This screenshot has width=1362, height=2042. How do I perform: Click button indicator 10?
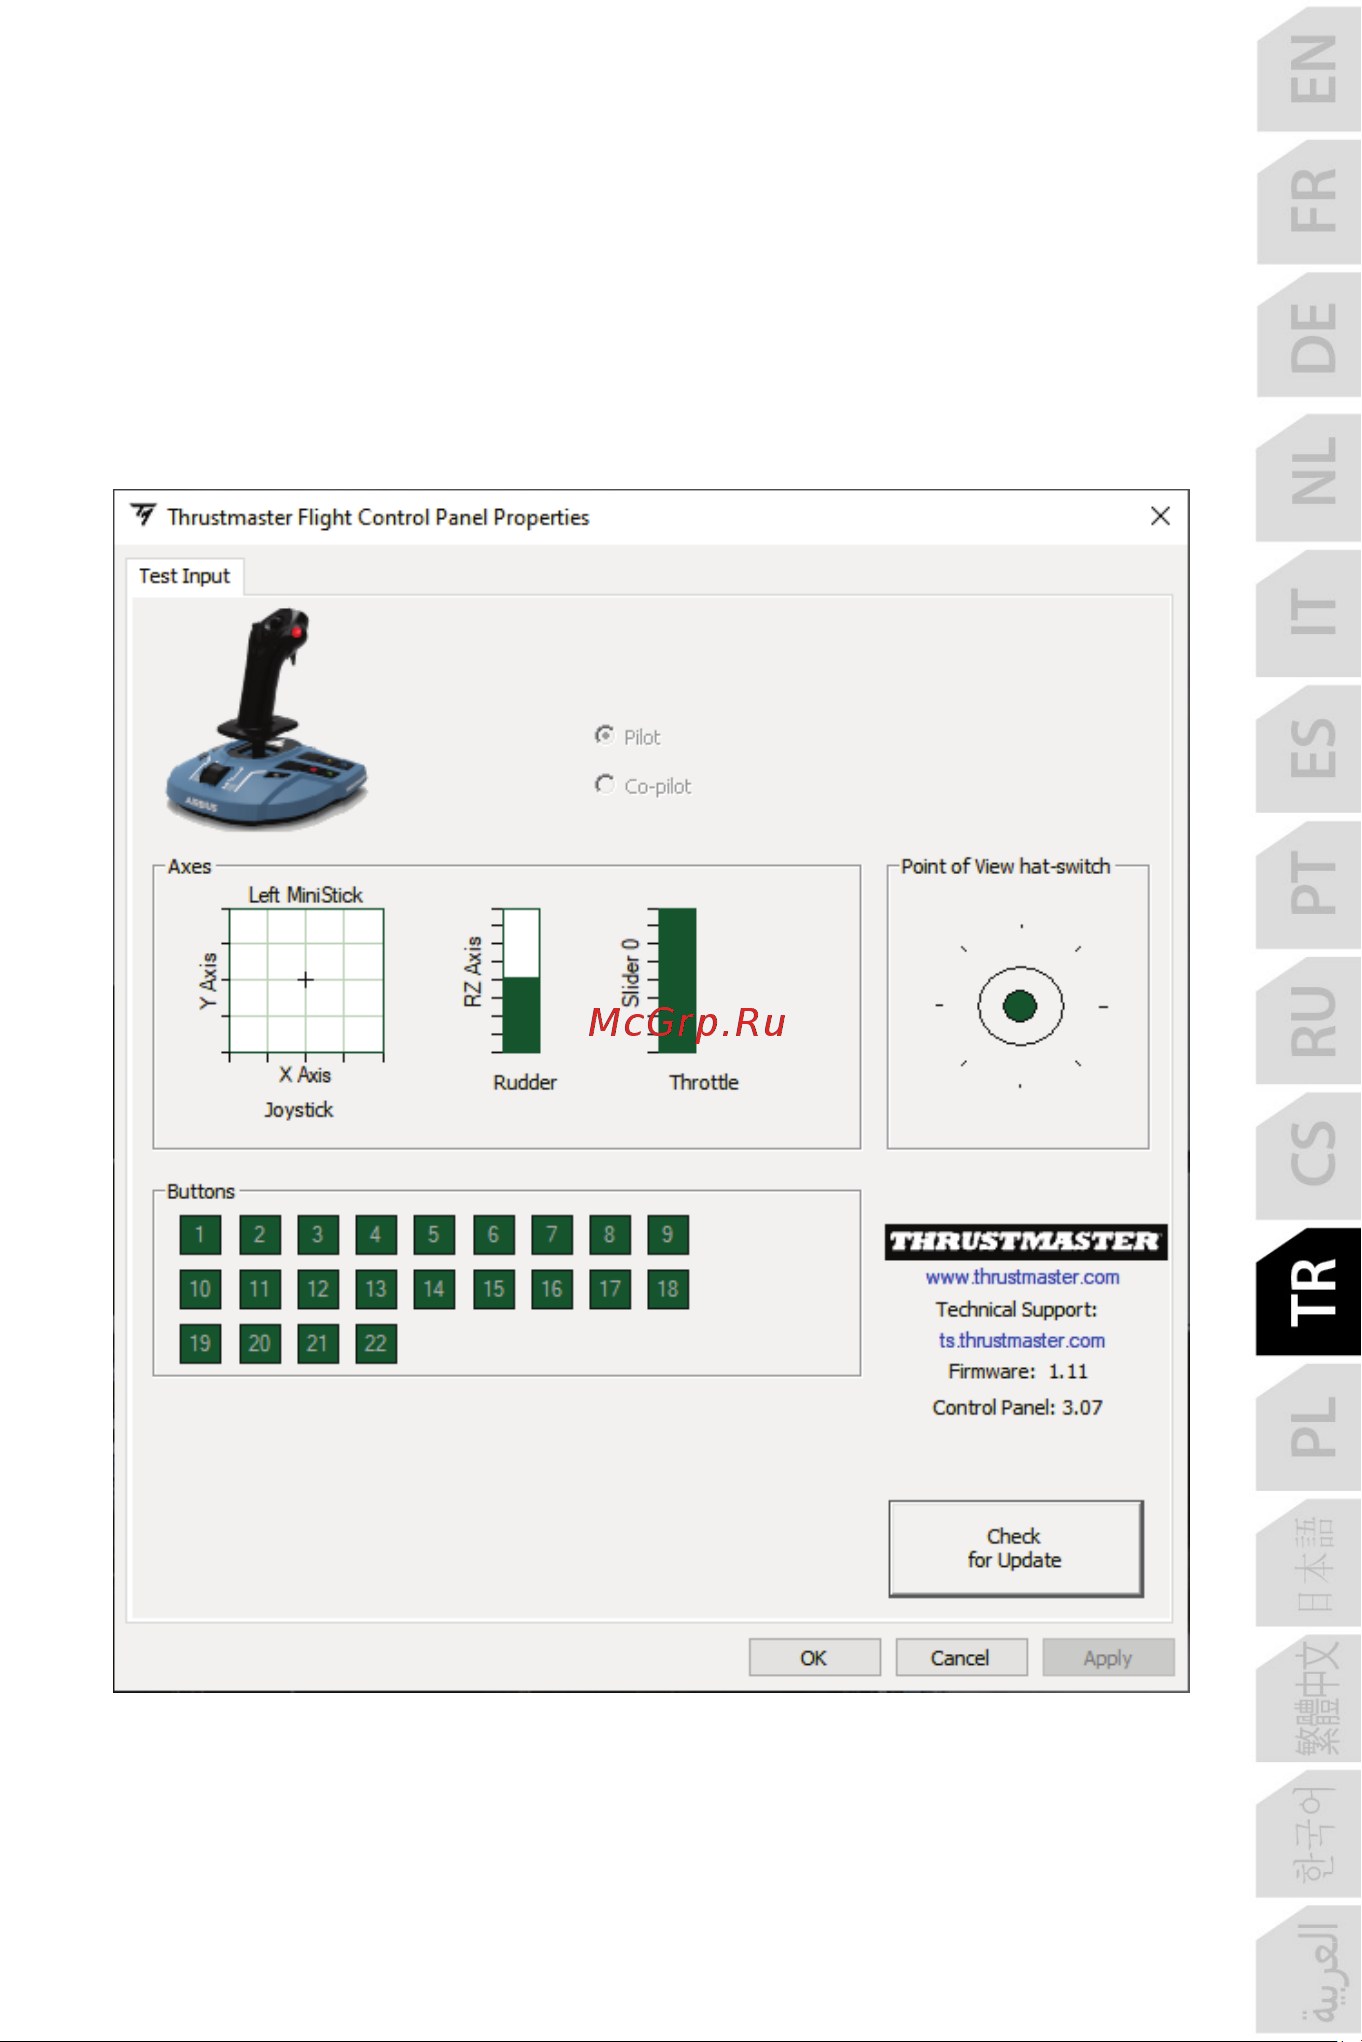200,1289
